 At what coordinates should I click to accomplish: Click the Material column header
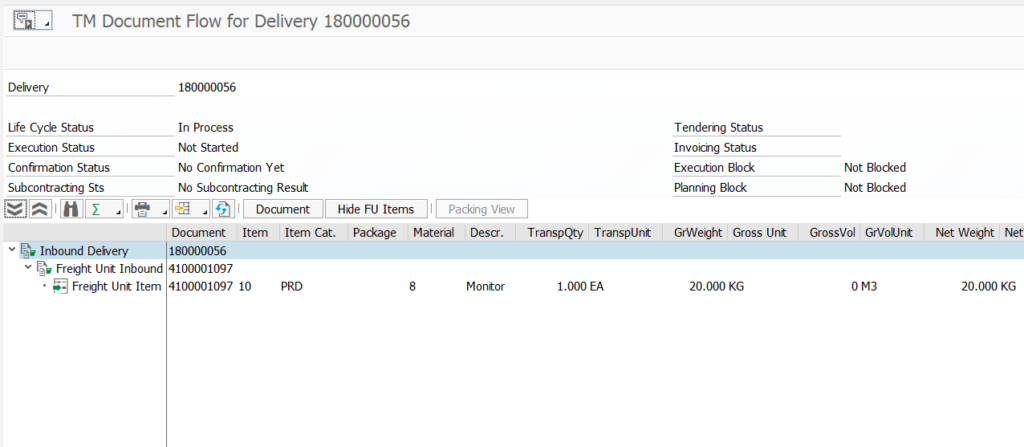tap(433, 232)
